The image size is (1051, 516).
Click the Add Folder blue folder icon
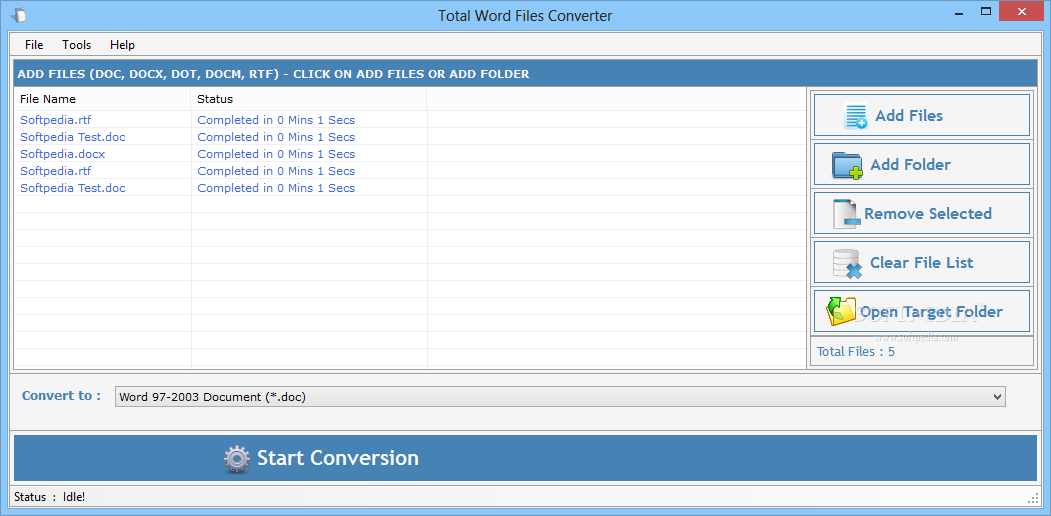(848, 166)
